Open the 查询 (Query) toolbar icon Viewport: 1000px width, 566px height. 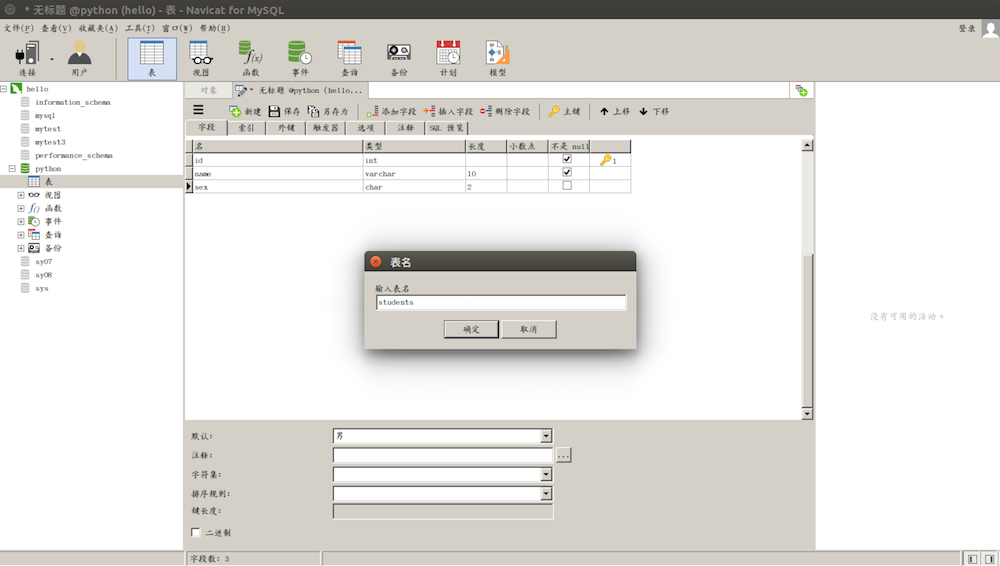349,58
